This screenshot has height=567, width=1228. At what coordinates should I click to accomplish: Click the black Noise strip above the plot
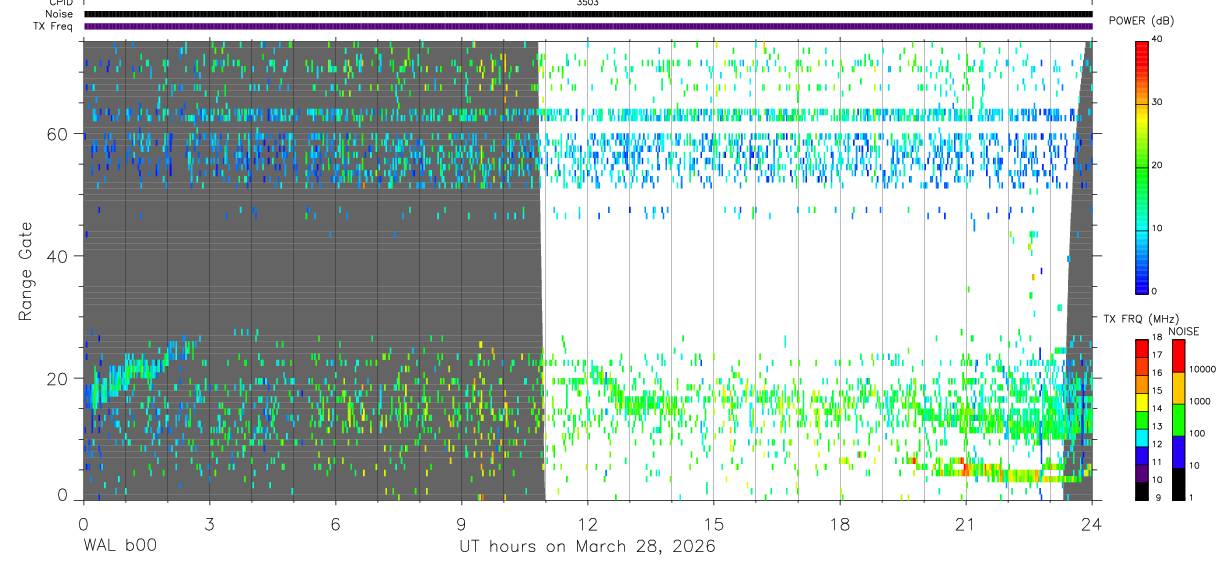[587, 14]
